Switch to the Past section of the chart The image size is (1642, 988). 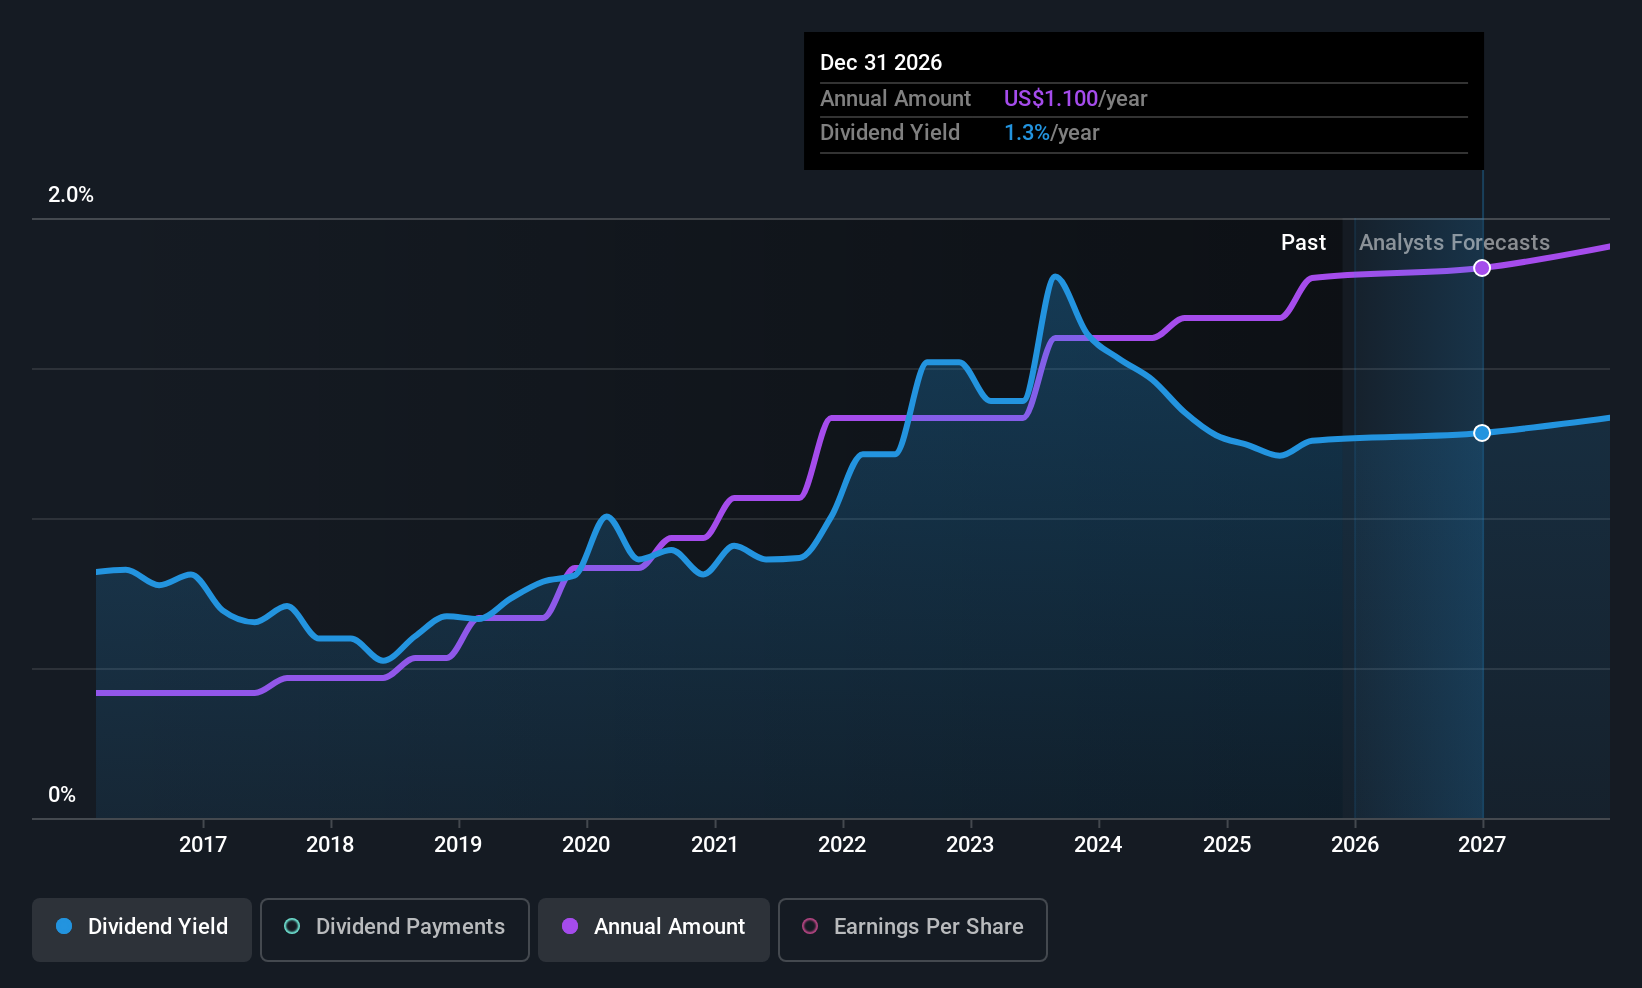pyautogui.click(x=1303, y=242)
